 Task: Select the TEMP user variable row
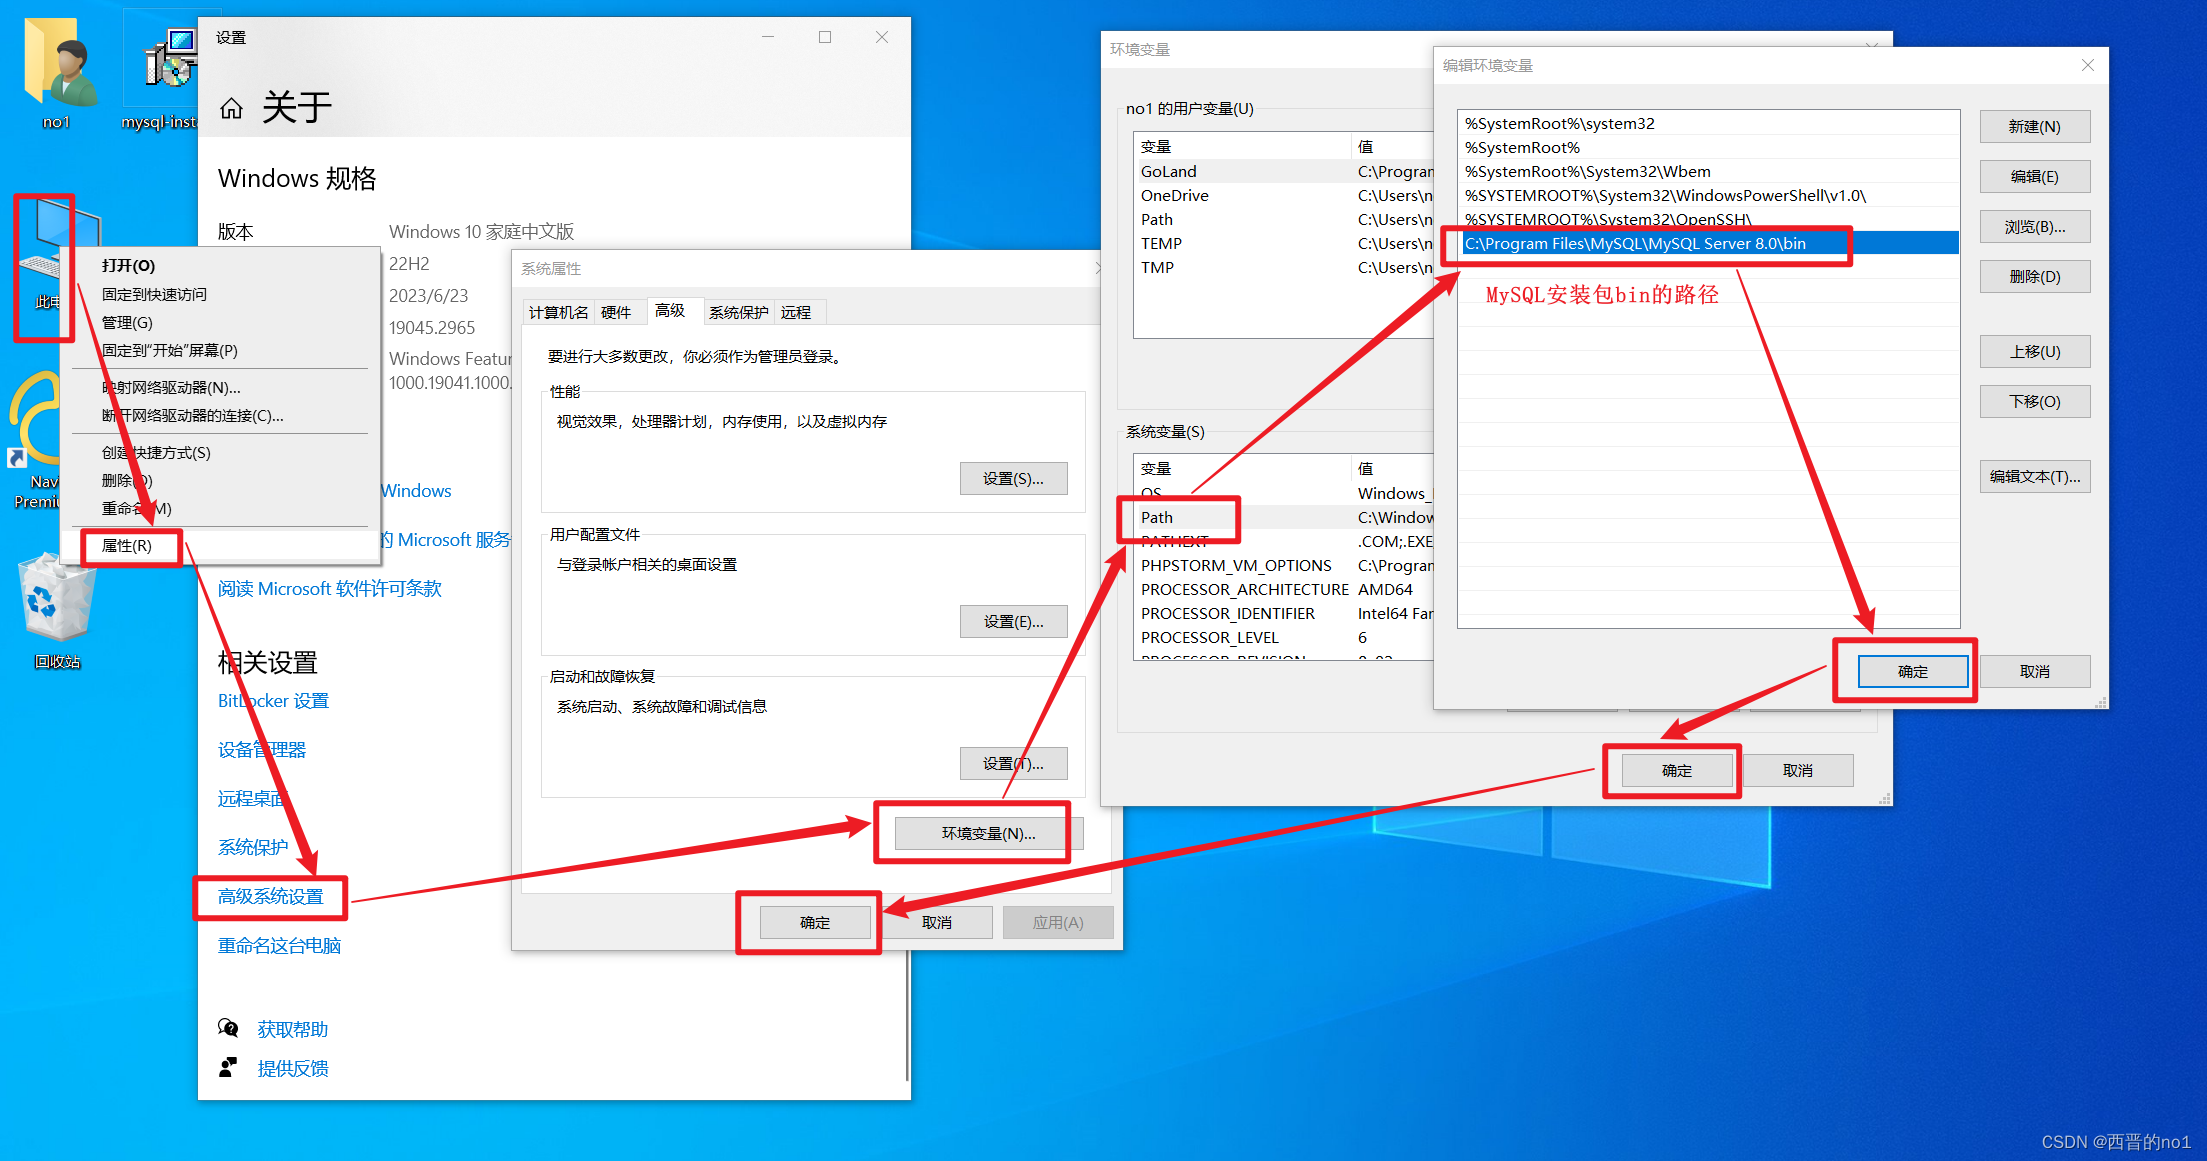click(x=1285, y=243)
